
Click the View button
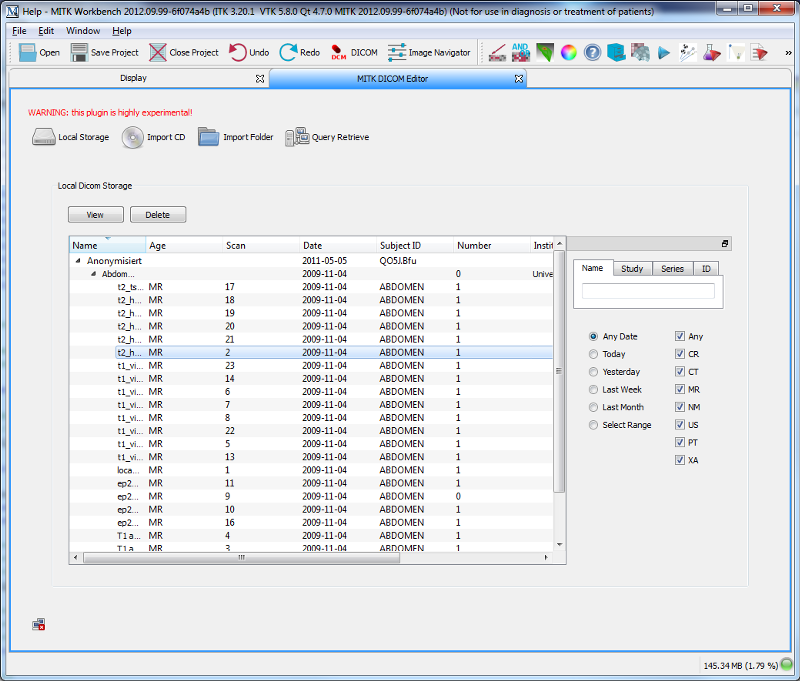[x=95, y=215]
